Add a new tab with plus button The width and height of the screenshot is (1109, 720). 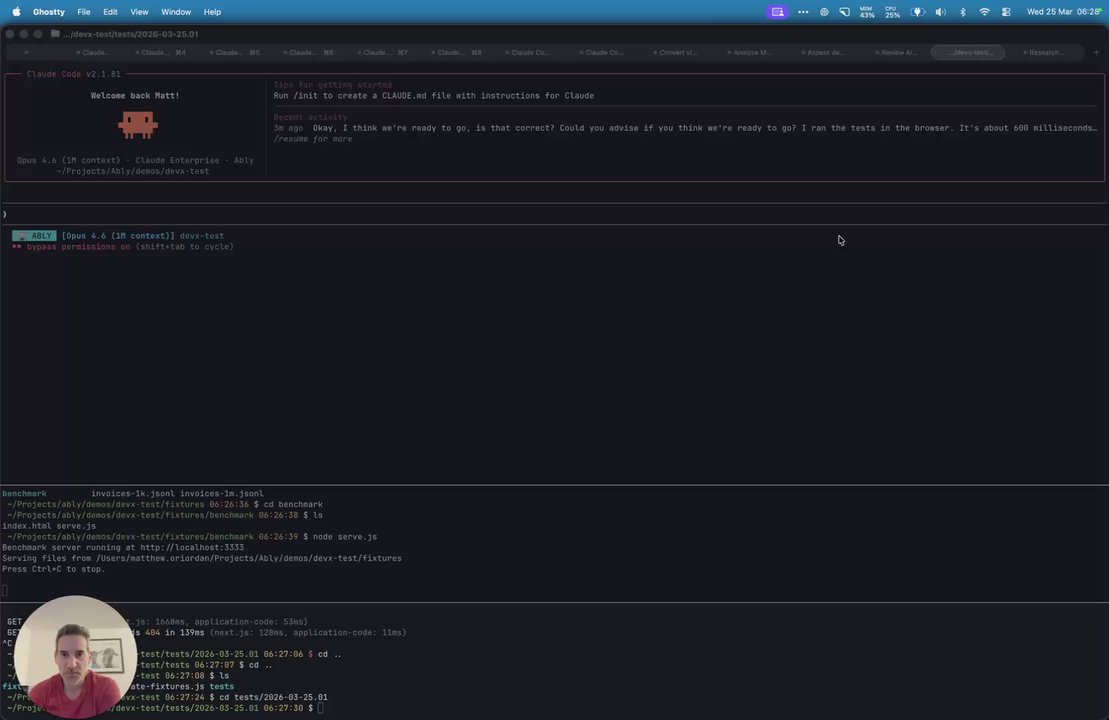point(1096,52)
